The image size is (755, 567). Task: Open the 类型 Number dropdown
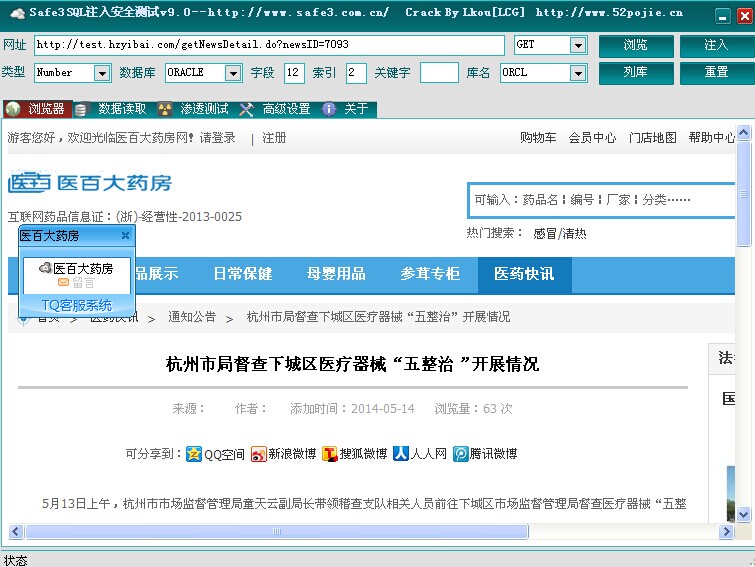(102, 73)
